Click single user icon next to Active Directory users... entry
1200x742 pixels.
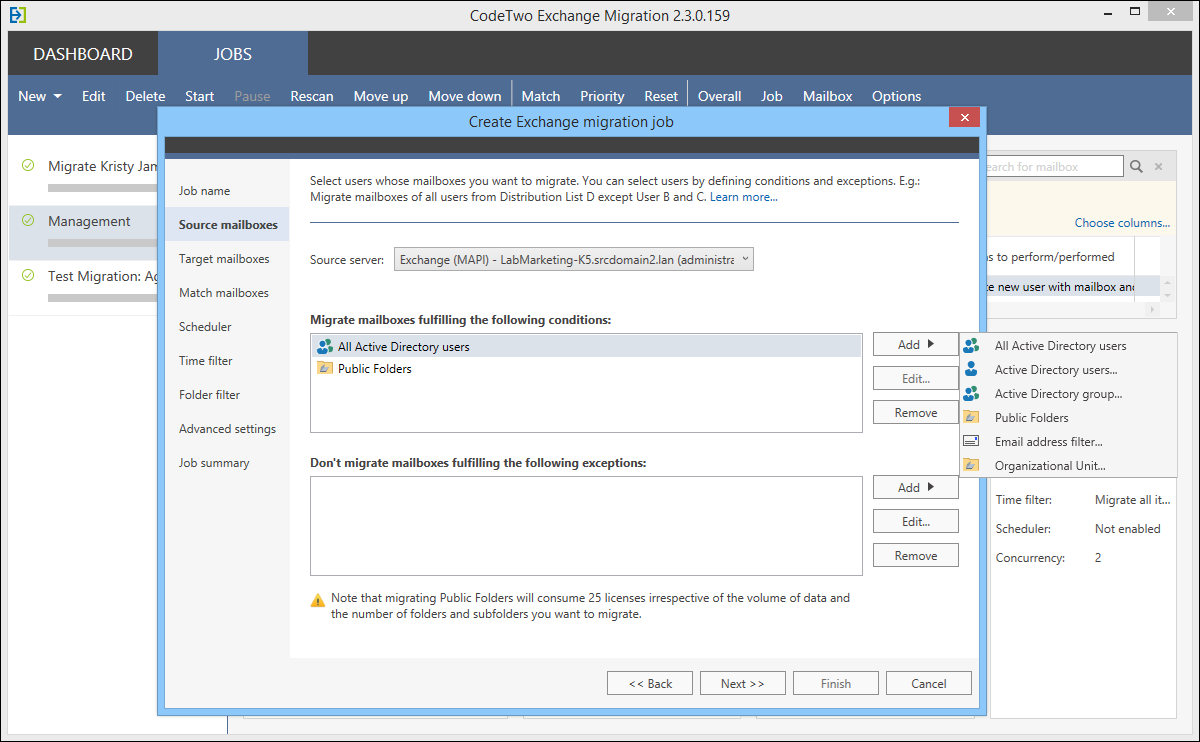[x=971, y=369]
